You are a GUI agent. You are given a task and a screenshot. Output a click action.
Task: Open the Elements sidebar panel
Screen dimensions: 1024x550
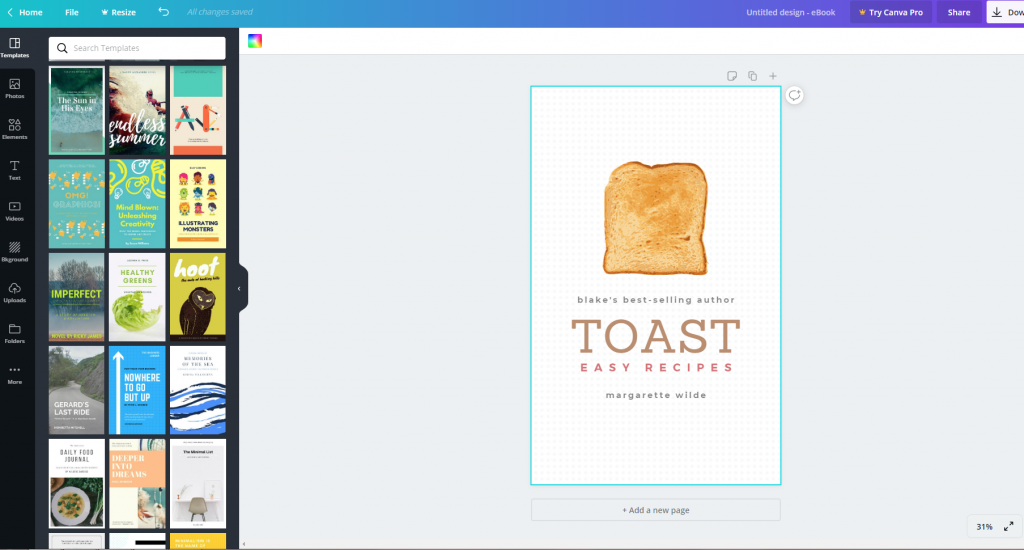14,129
